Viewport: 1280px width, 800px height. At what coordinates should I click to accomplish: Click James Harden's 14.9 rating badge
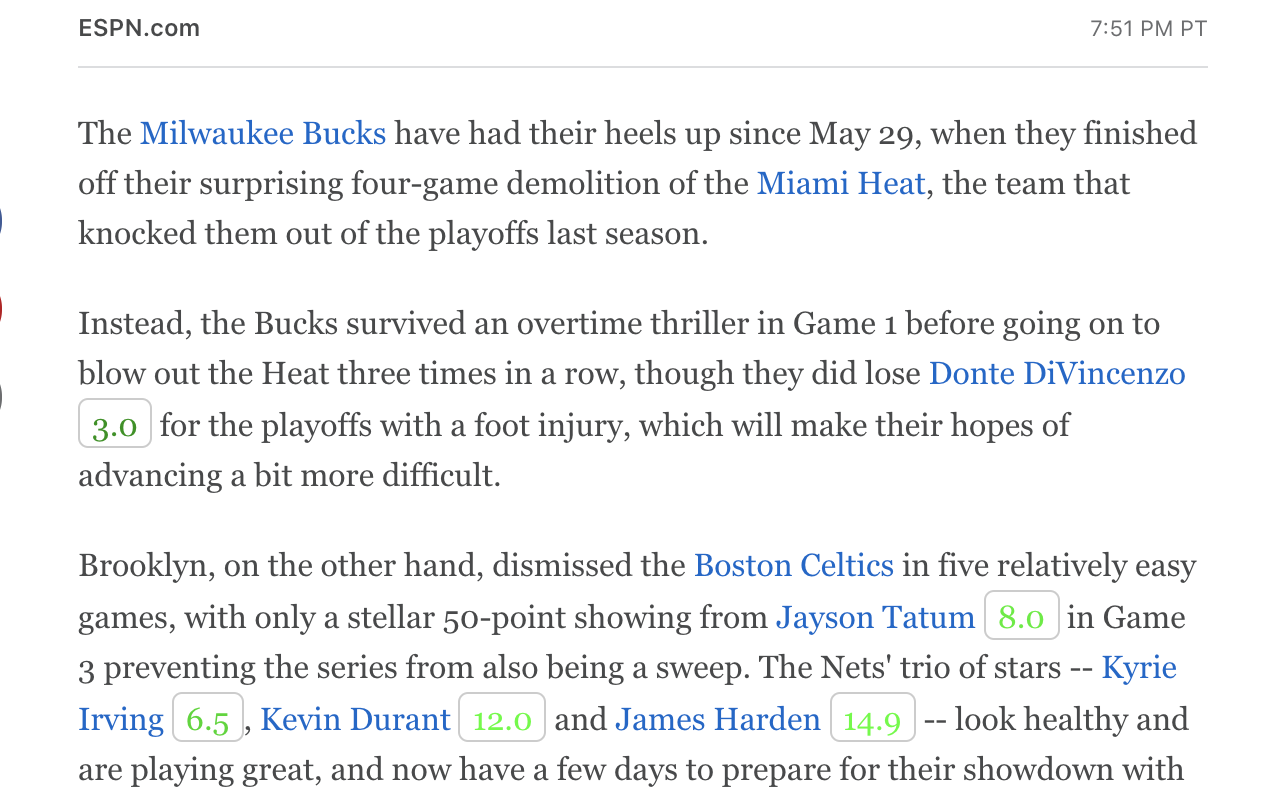tap(872, 719)
